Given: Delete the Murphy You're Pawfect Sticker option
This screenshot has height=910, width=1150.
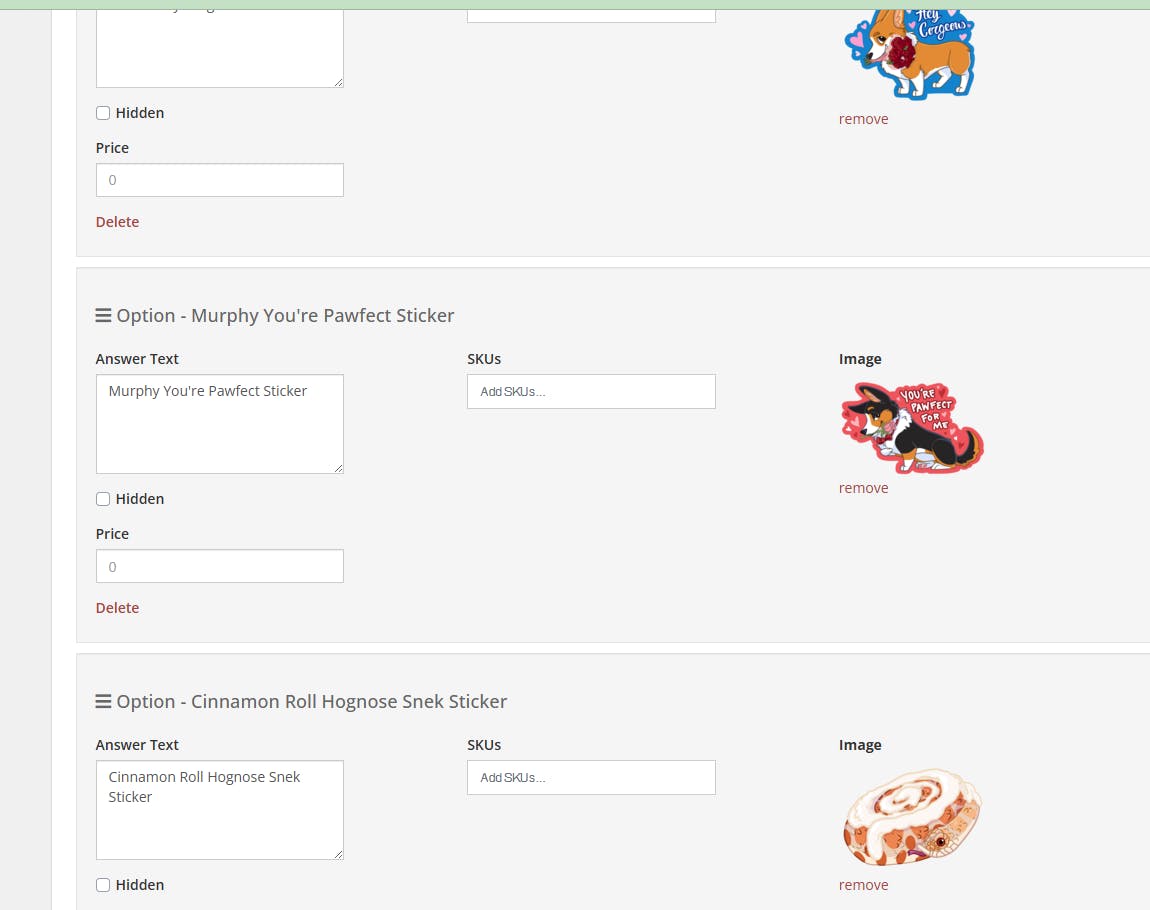Looking at the screenshot, I should pyautogui.click(x=117, y=608).
